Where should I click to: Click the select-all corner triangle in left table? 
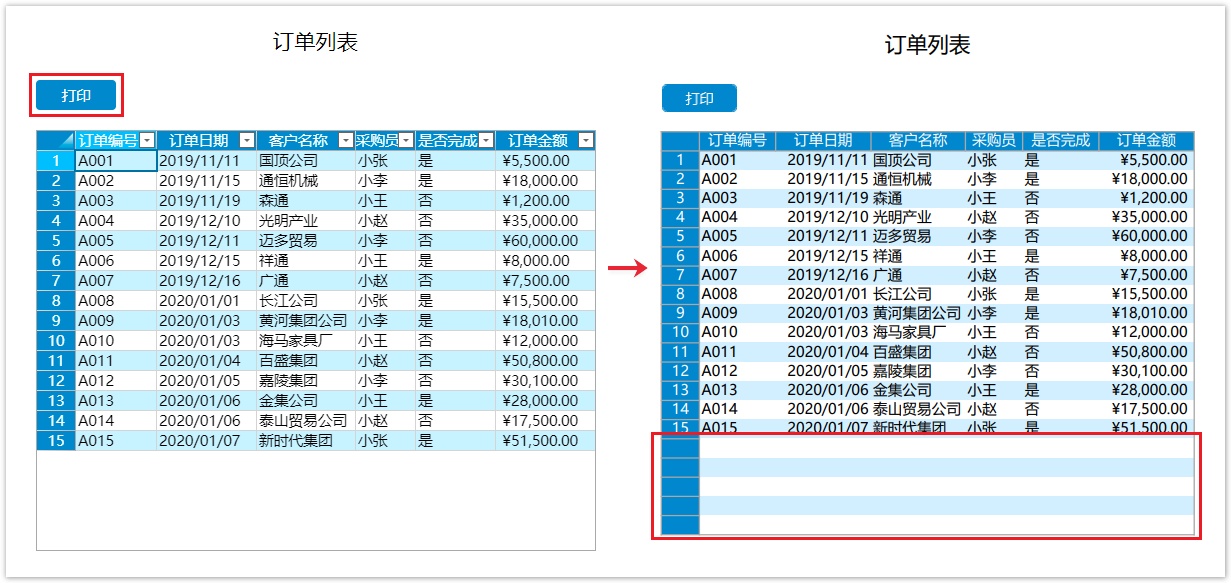(56, 141)
